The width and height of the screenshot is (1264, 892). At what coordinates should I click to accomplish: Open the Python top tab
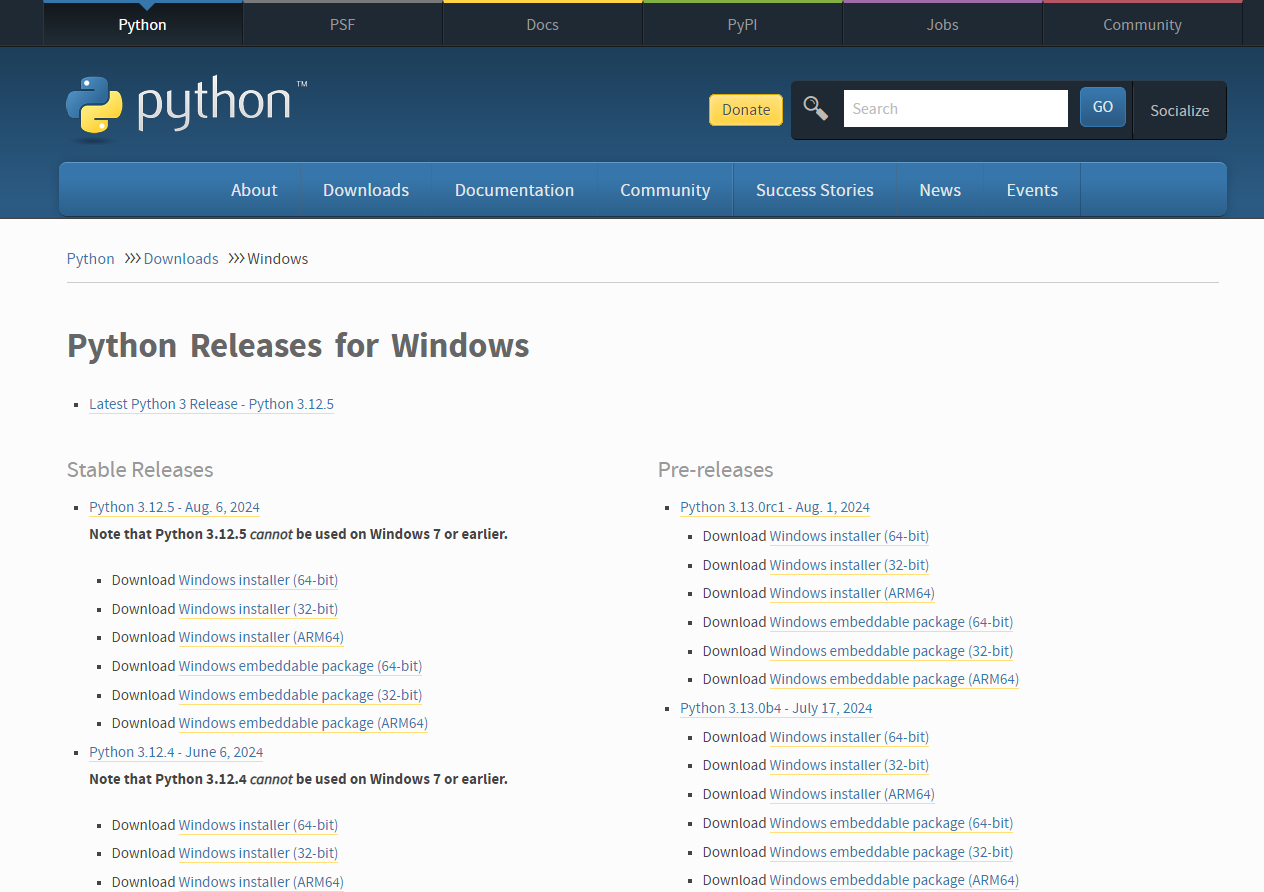[142, 25]
